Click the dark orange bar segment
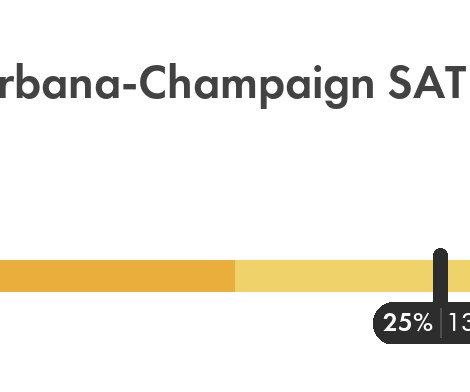This screenshot has height=392, width=470. tap(117, 276)
